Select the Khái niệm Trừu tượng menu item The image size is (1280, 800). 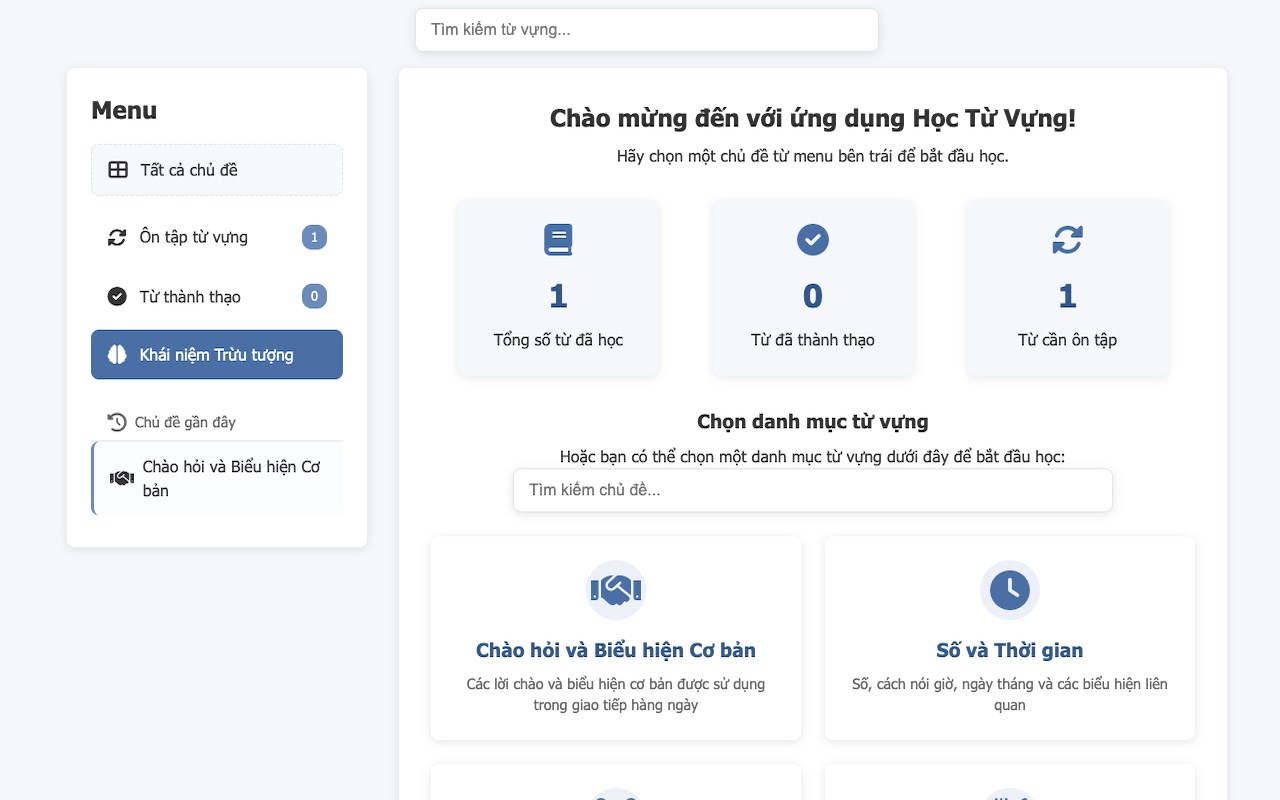pyautogui.click(x=216, y=355)
